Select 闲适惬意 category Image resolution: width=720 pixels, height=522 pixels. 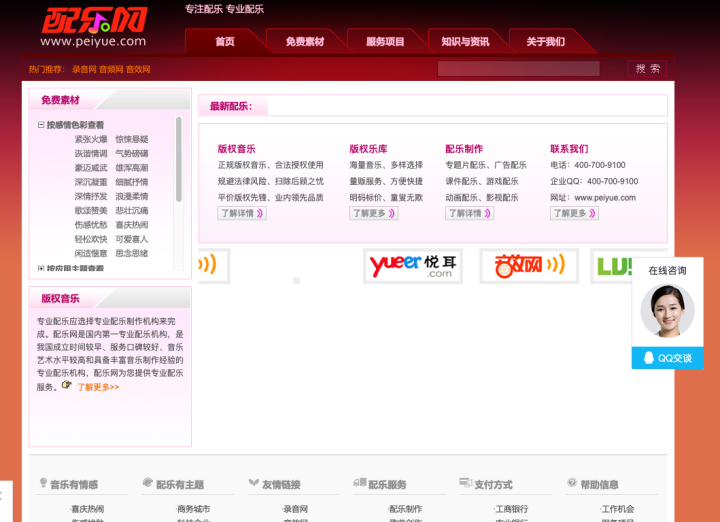[91, 253]
